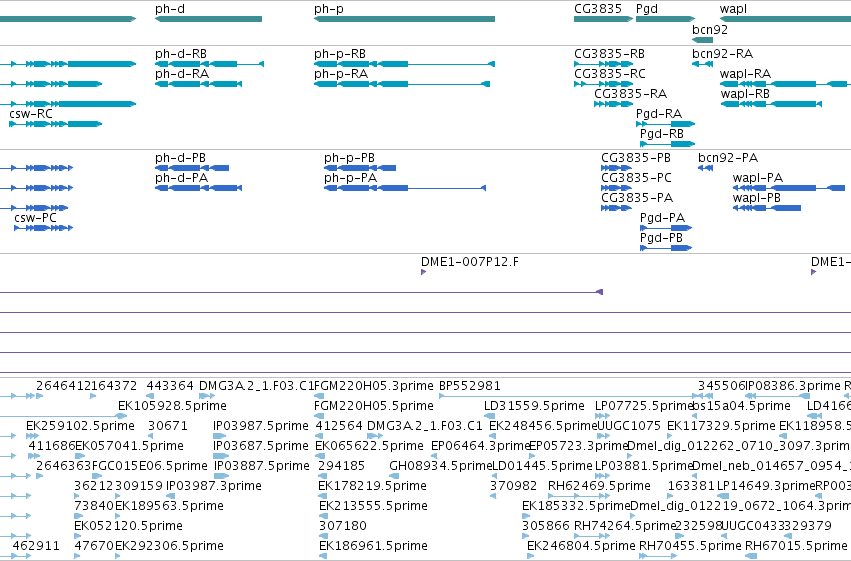
Task: Click the EK105928.5prime EST label
Action: 172,406
